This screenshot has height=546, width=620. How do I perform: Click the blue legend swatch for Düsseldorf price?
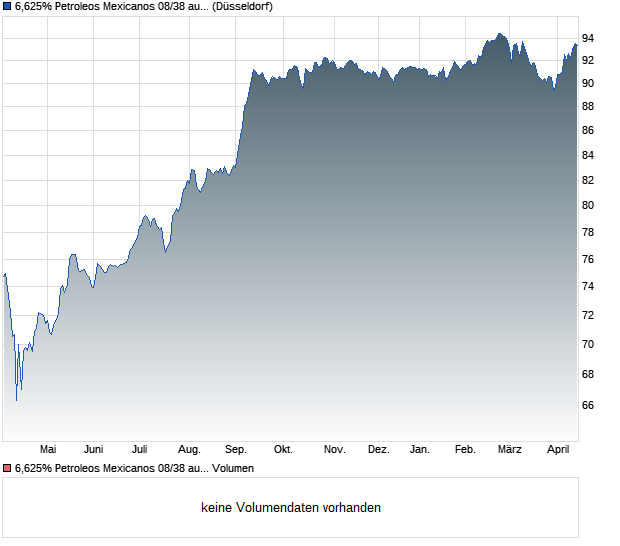pyautogui.click(x=7, y=7)
